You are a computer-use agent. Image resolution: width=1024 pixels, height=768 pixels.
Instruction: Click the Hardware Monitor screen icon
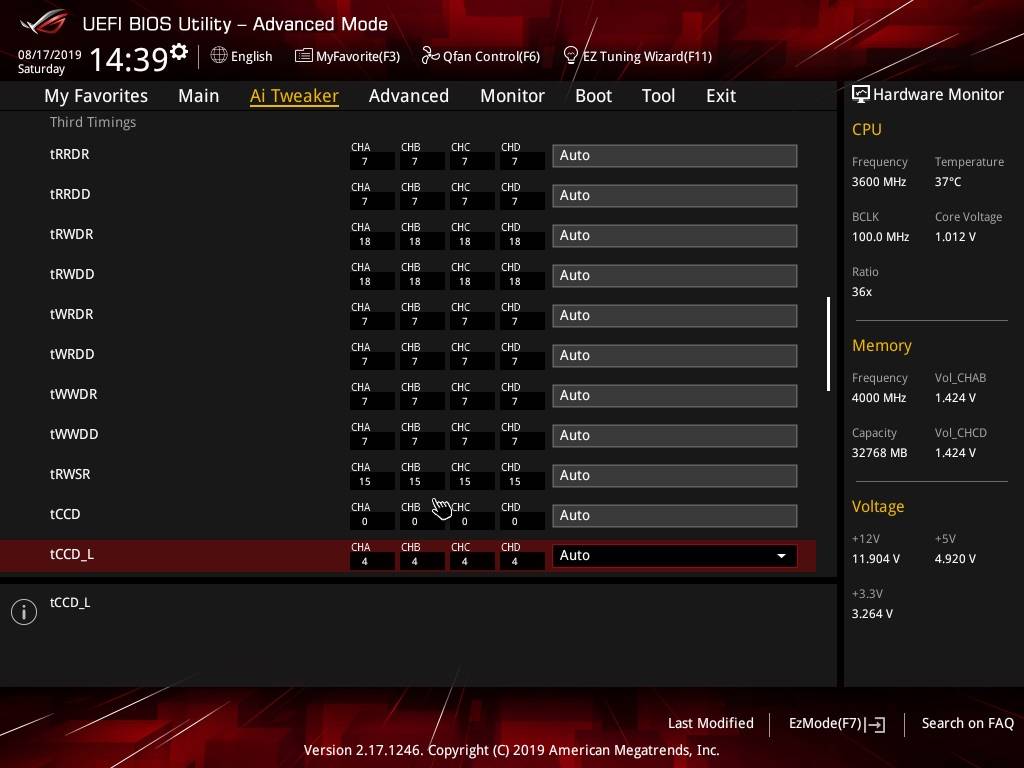861,94
